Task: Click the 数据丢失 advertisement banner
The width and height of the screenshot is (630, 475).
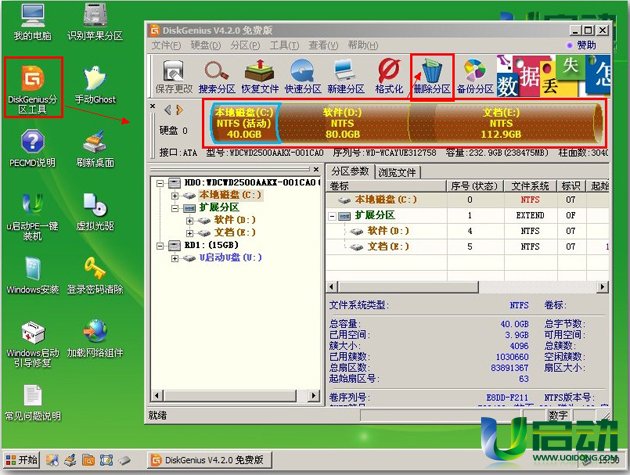Action: click(x=553, y=76)
